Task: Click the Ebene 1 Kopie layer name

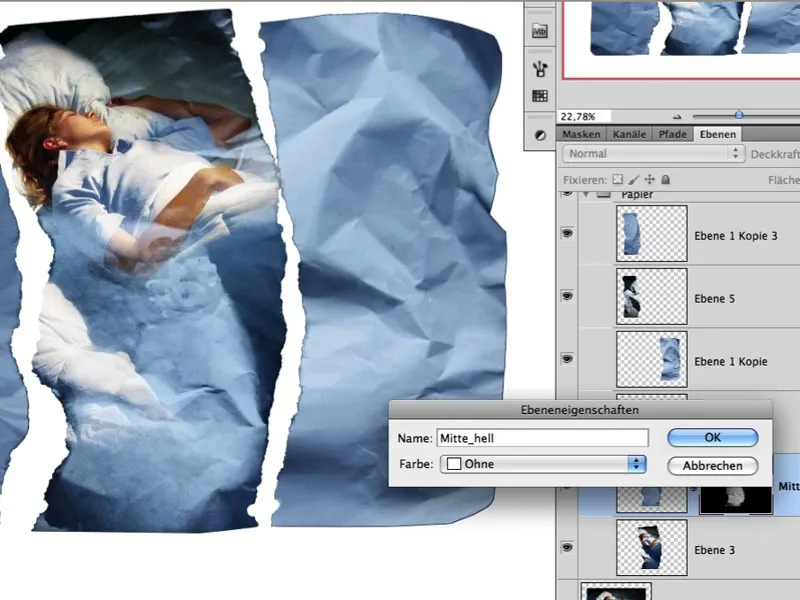Action: coord(731,361)
